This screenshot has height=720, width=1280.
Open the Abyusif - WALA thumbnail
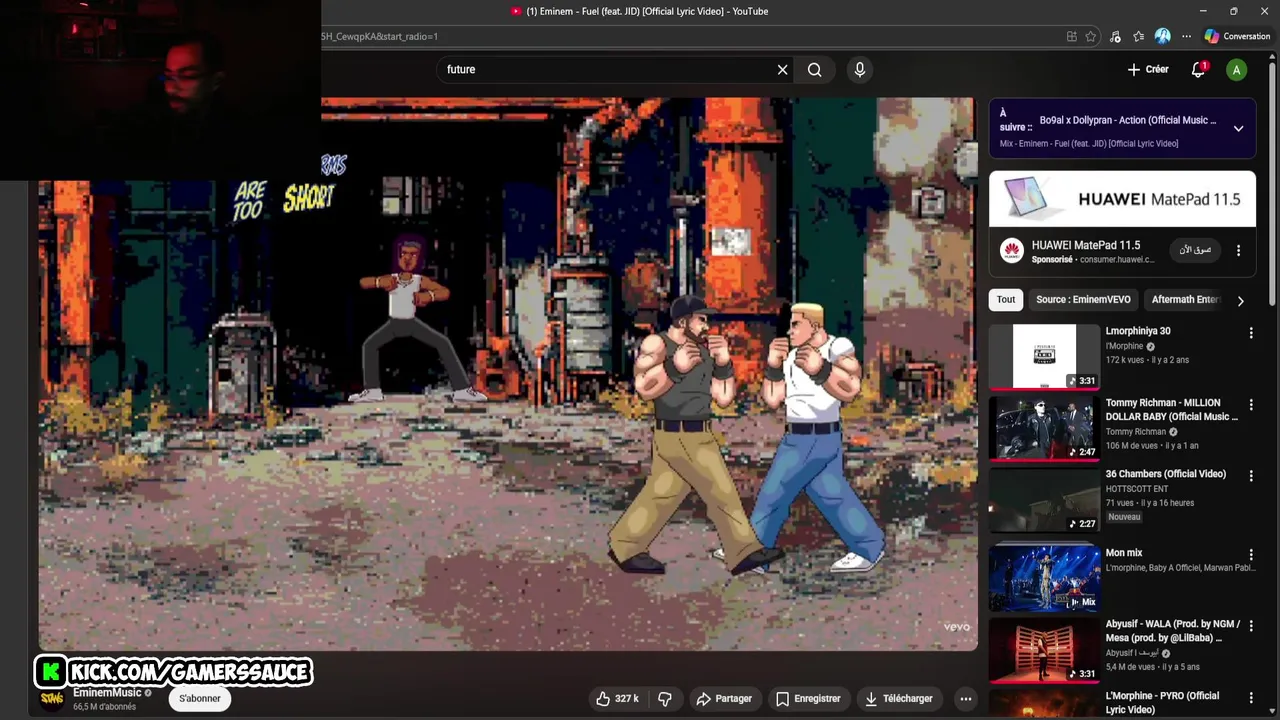point(1044,650)
